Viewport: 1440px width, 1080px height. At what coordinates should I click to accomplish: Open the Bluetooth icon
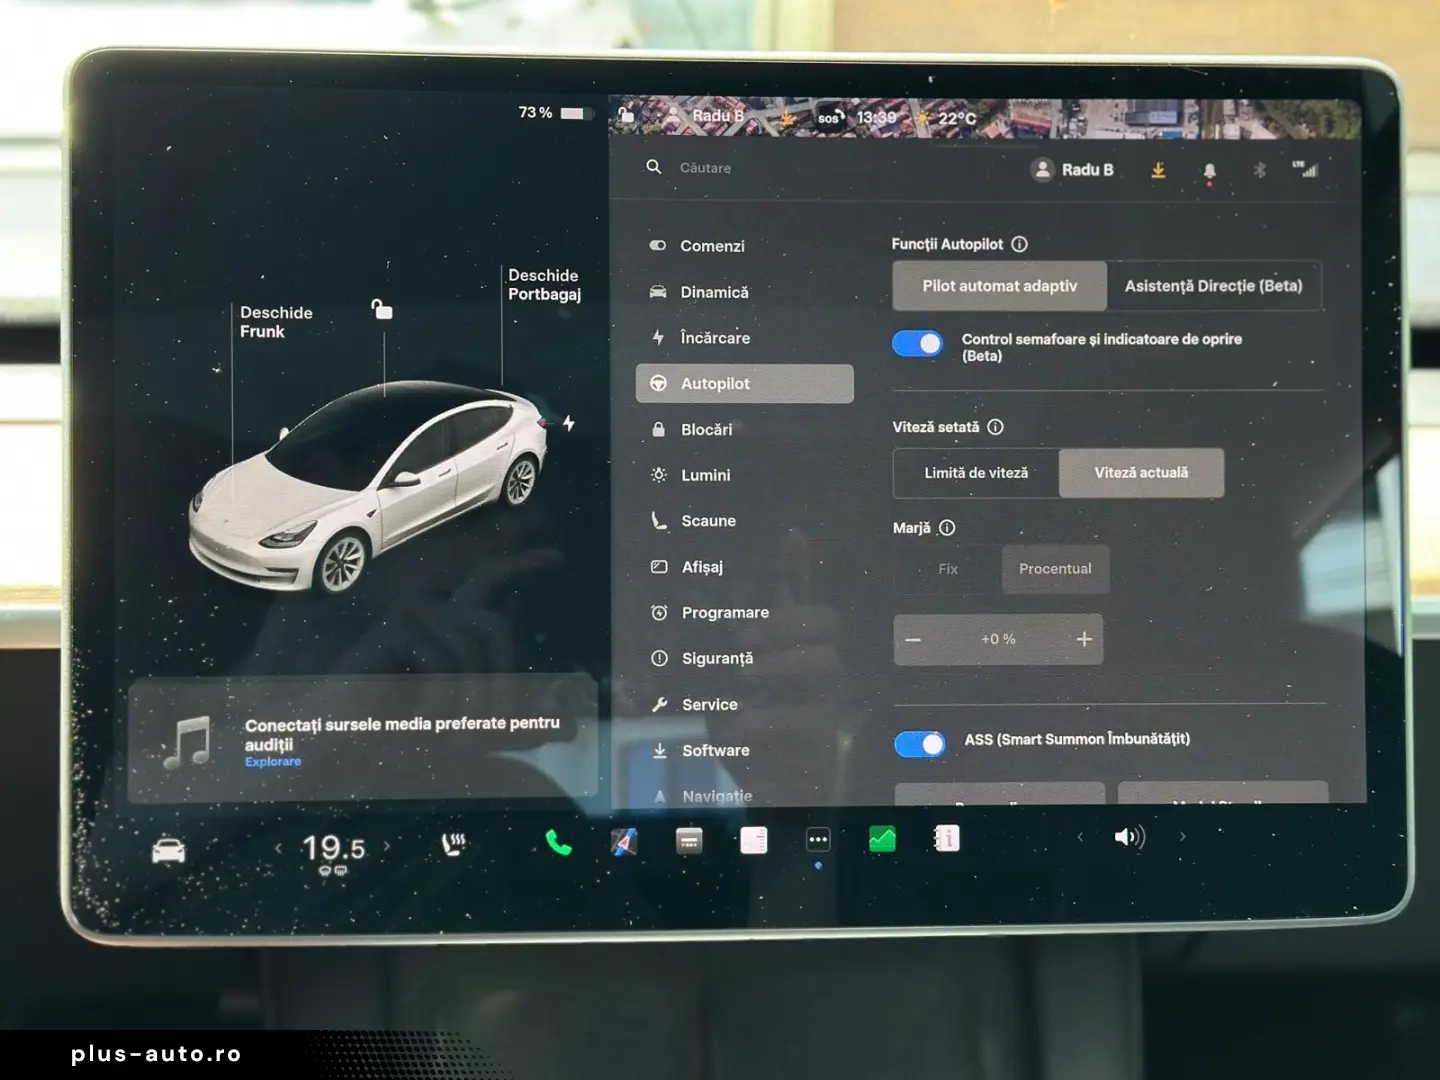(1259, 170)
